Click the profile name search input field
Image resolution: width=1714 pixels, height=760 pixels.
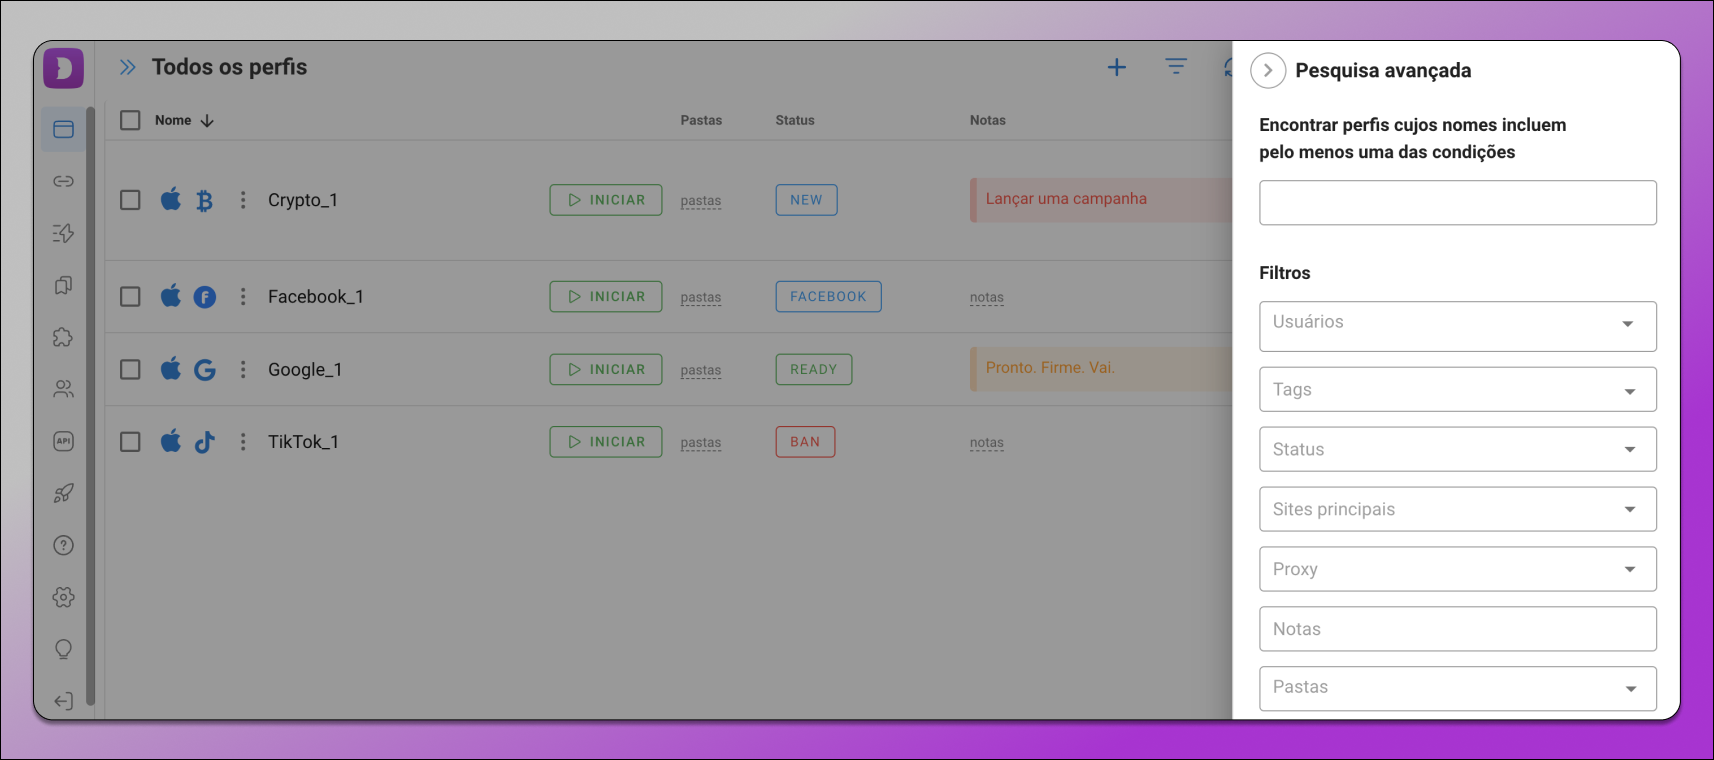tap(1458, 203)
